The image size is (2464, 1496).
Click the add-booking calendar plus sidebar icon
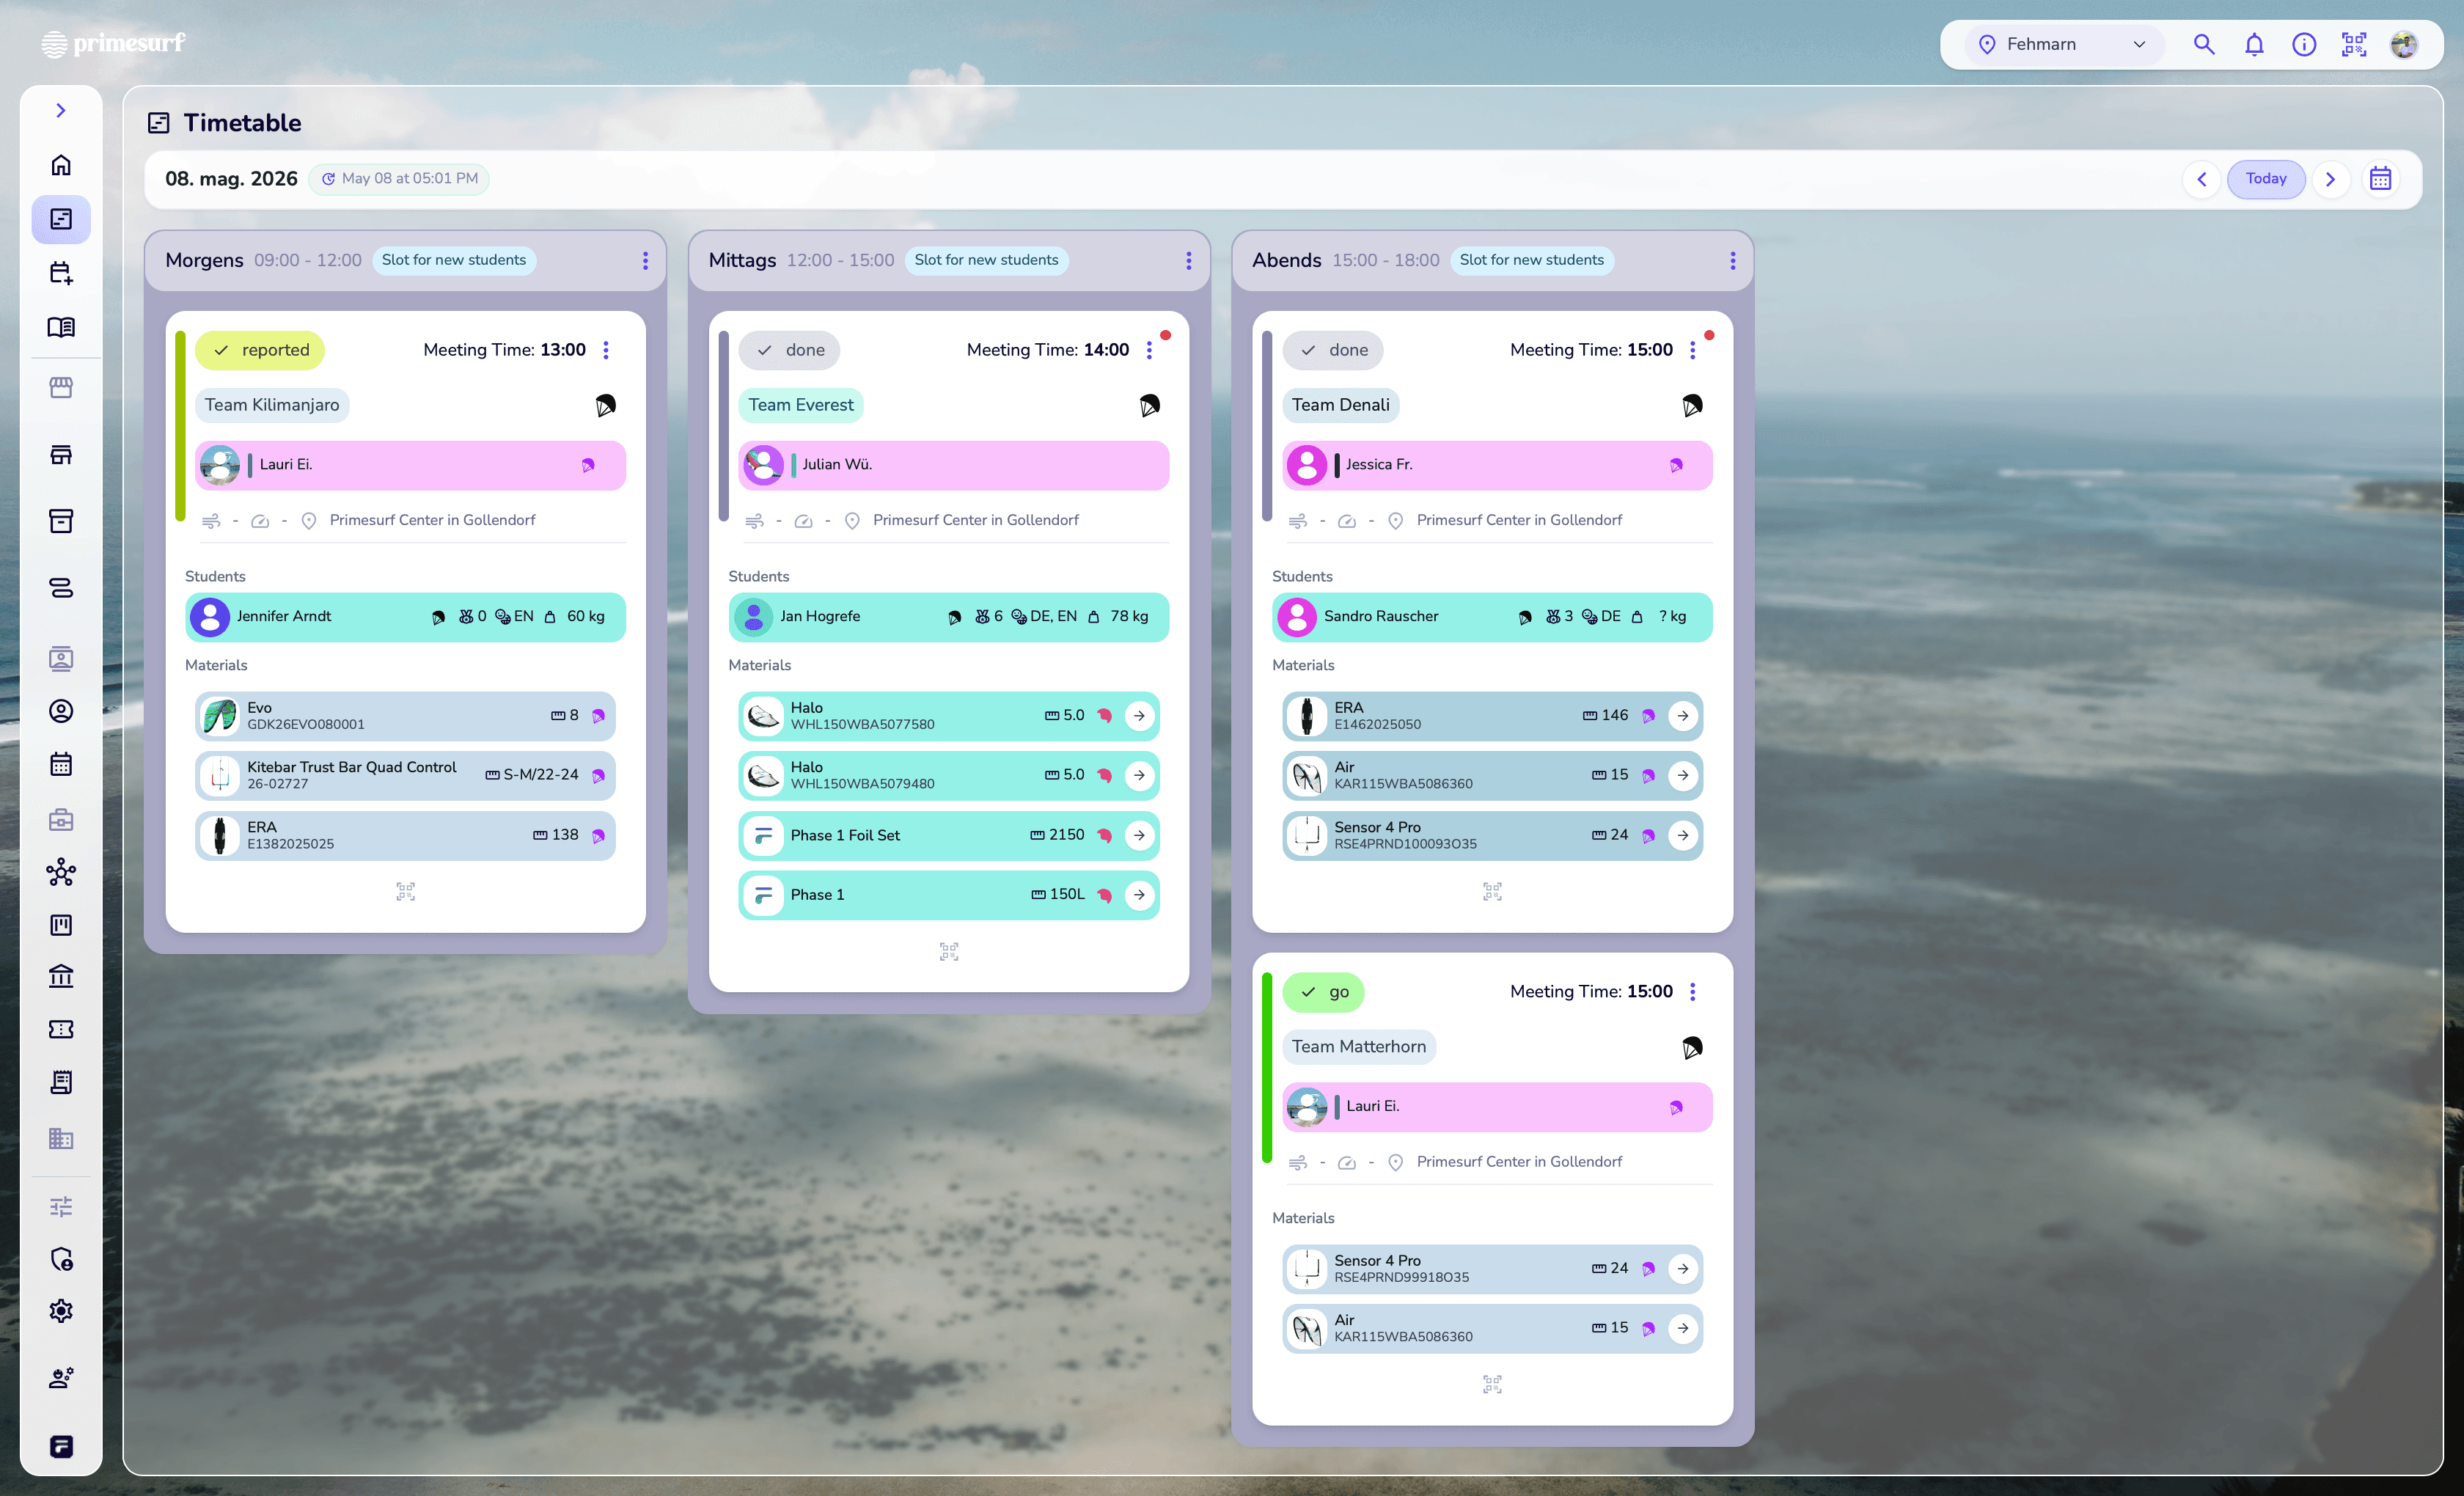coord(61,273)
